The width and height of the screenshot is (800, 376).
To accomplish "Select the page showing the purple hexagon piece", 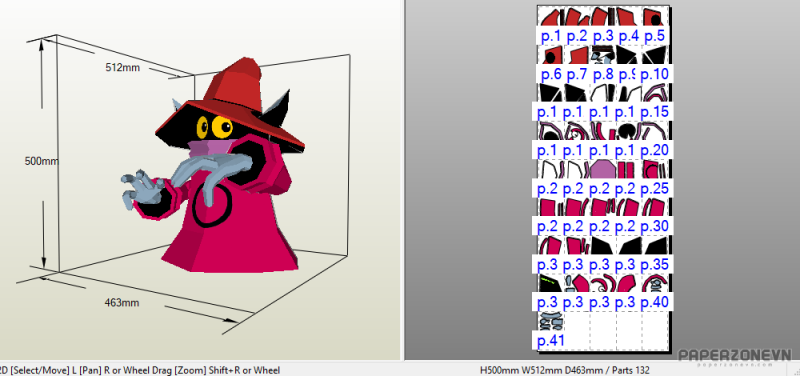I will click(x=603, y=178).
